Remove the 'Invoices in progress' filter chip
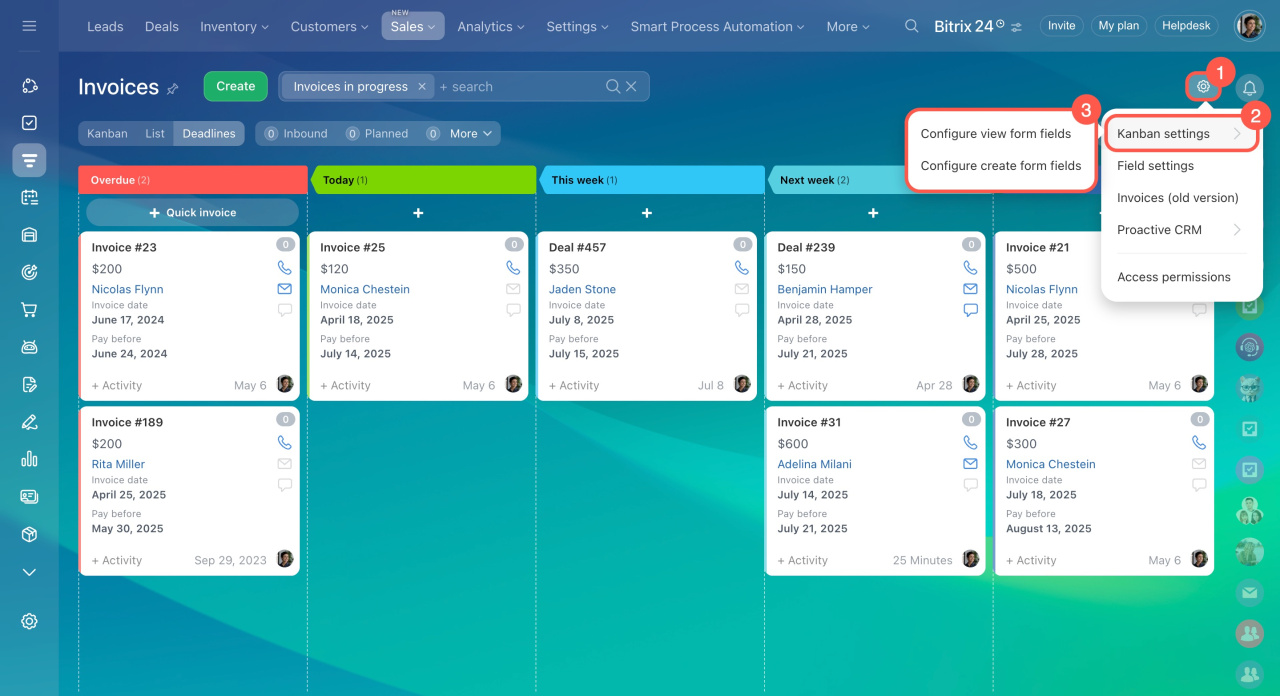The width and height of the screenshot is (1280, 696). pyautogui.click(x=422, y=87)
